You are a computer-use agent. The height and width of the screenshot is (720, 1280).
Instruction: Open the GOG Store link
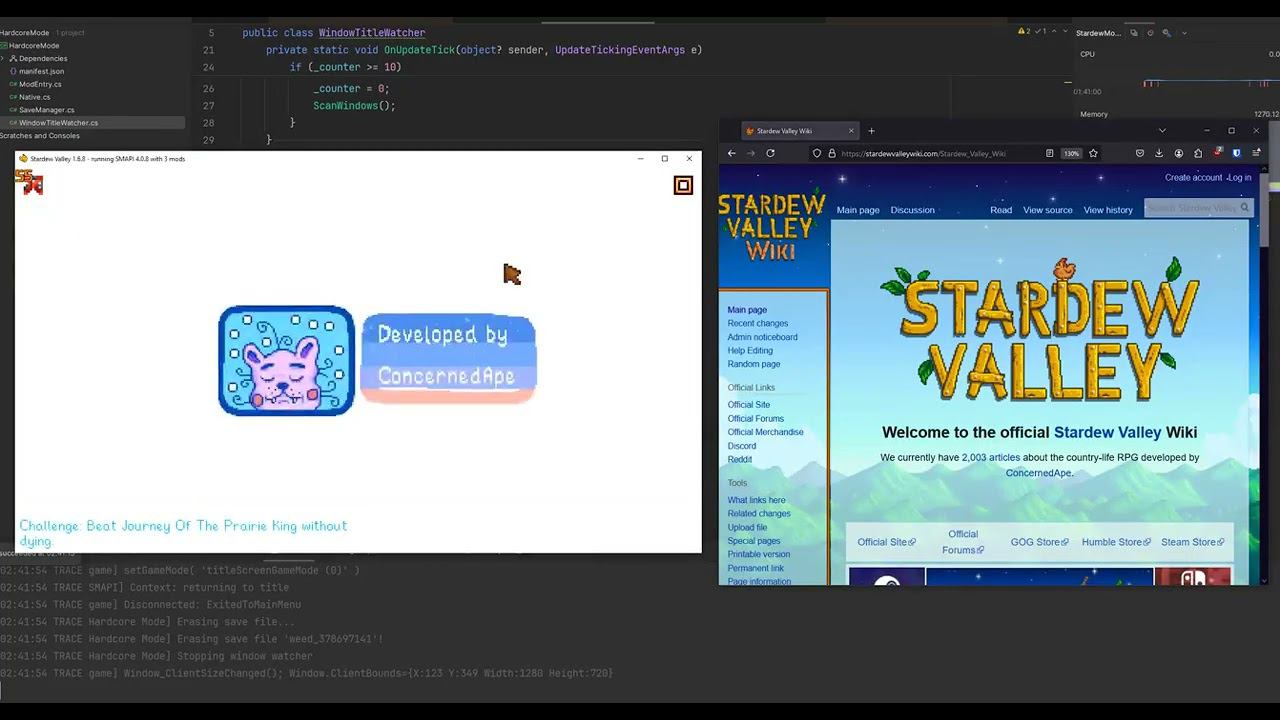1039,542
